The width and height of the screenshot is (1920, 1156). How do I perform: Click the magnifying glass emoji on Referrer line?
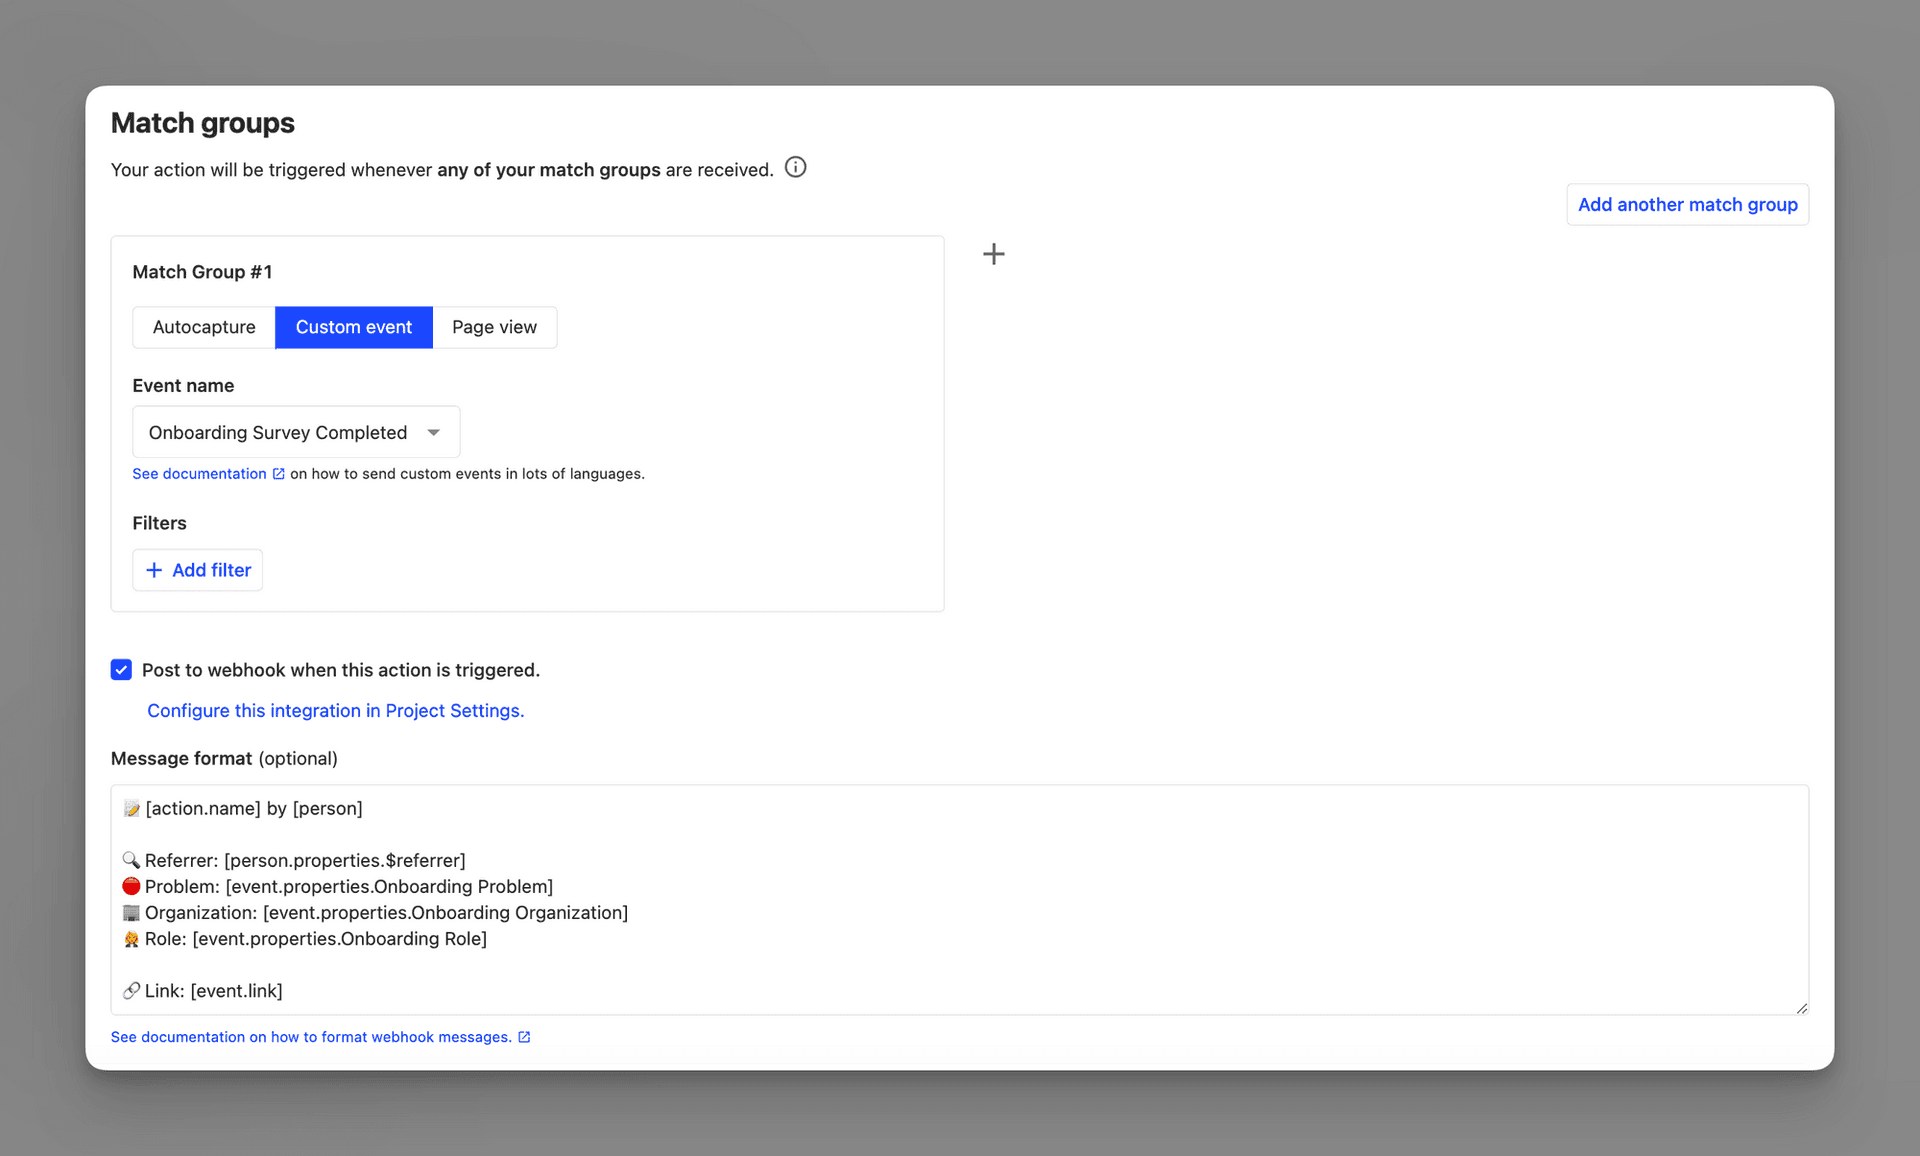point(131,861)
